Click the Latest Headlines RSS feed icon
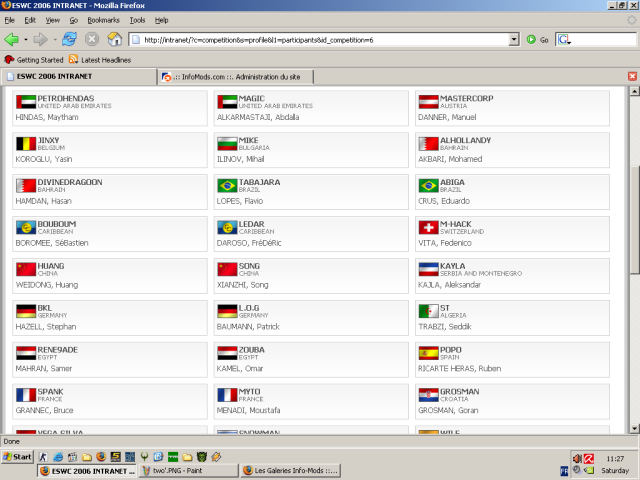 (x=73, y=60)
